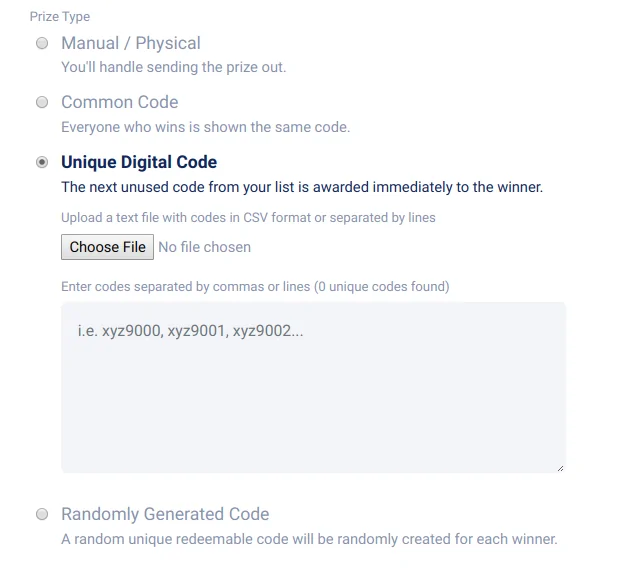Click the "Enter codes separated by commas" label
Image resolution: width=640 pixels, height=580 pixels.
pyautogui.click(x=185, y=287)
